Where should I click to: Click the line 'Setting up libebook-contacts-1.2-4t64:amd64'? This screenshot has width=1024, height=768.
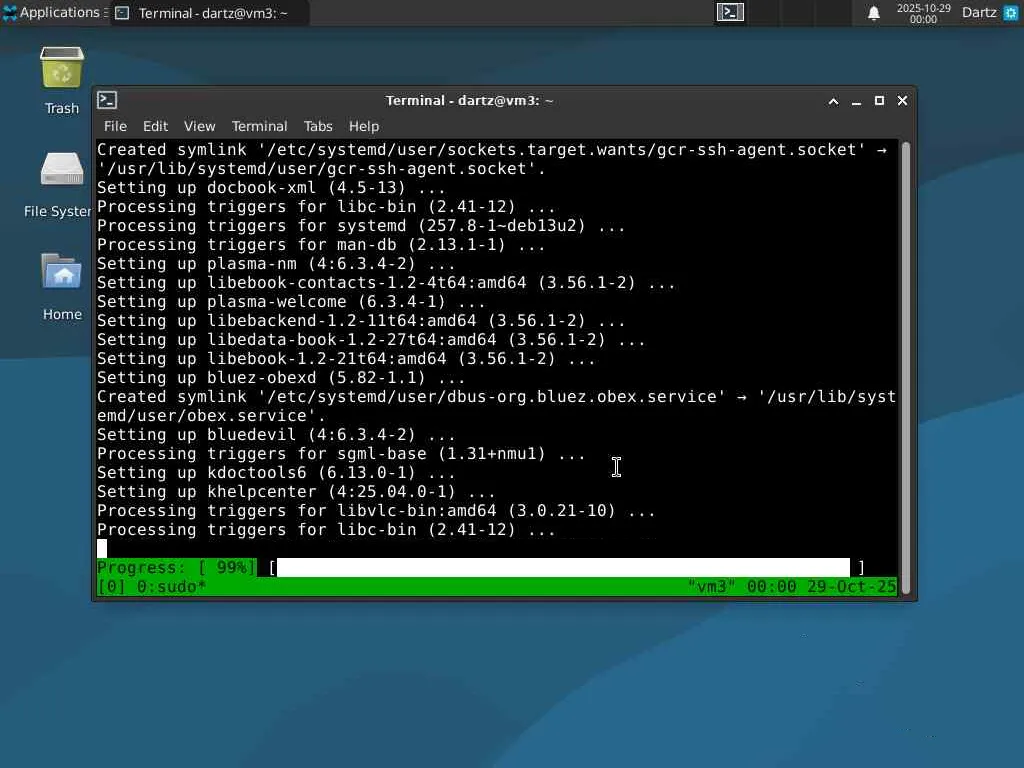(386, 283)
